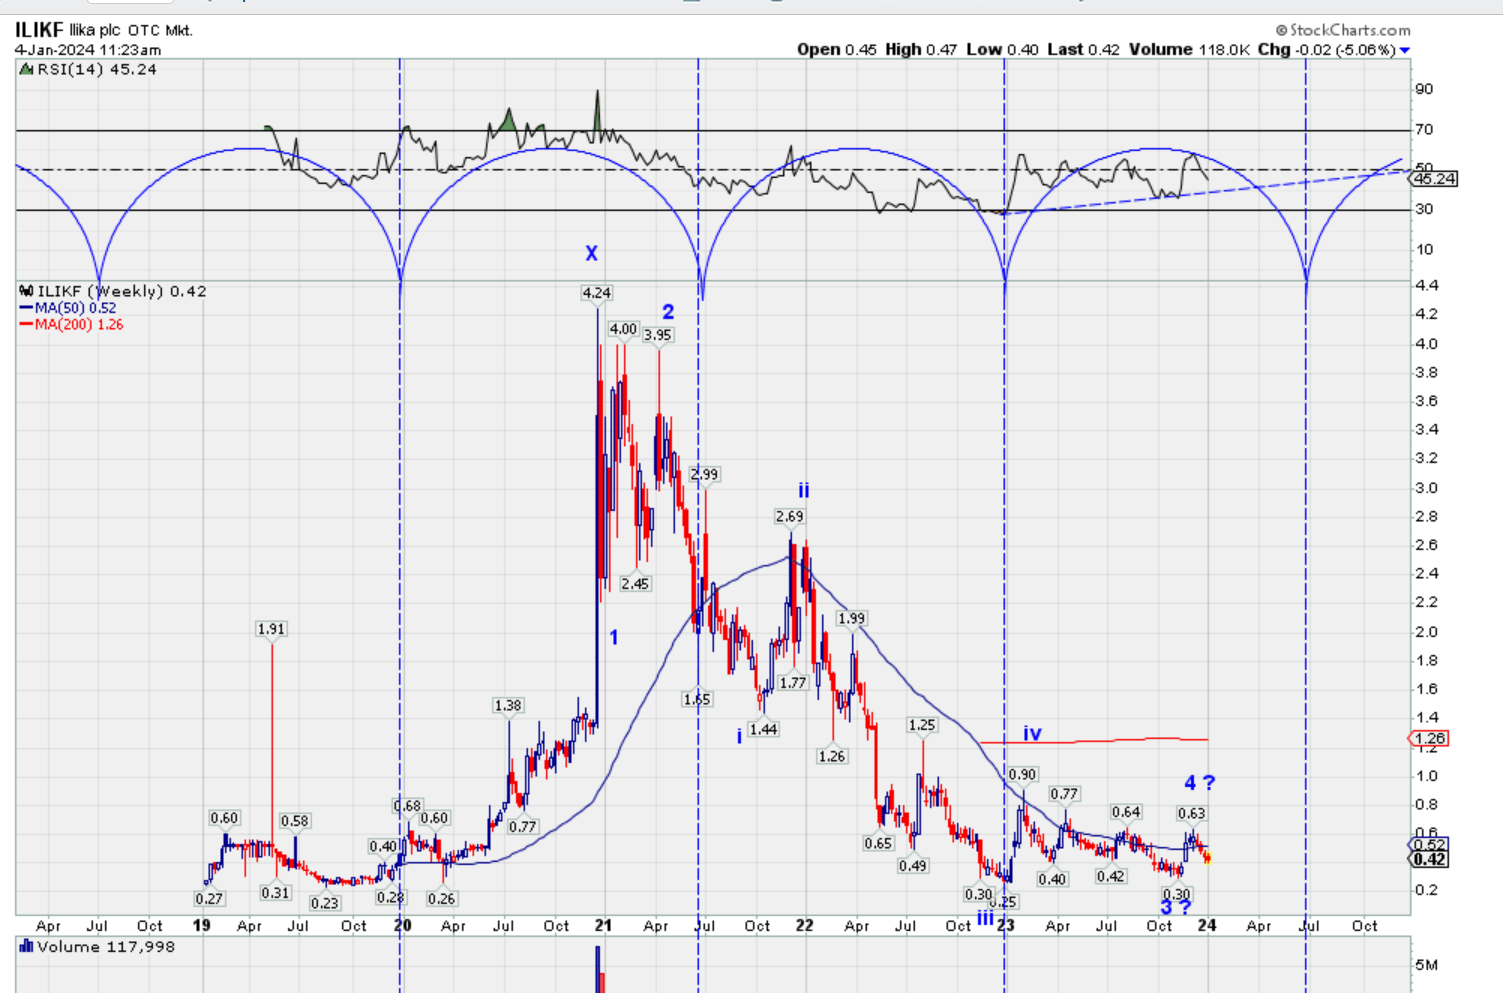The height and width of the screenshot is (993, 1503).
Task: Click the 1.44 price label
Action: coord(763,729)
